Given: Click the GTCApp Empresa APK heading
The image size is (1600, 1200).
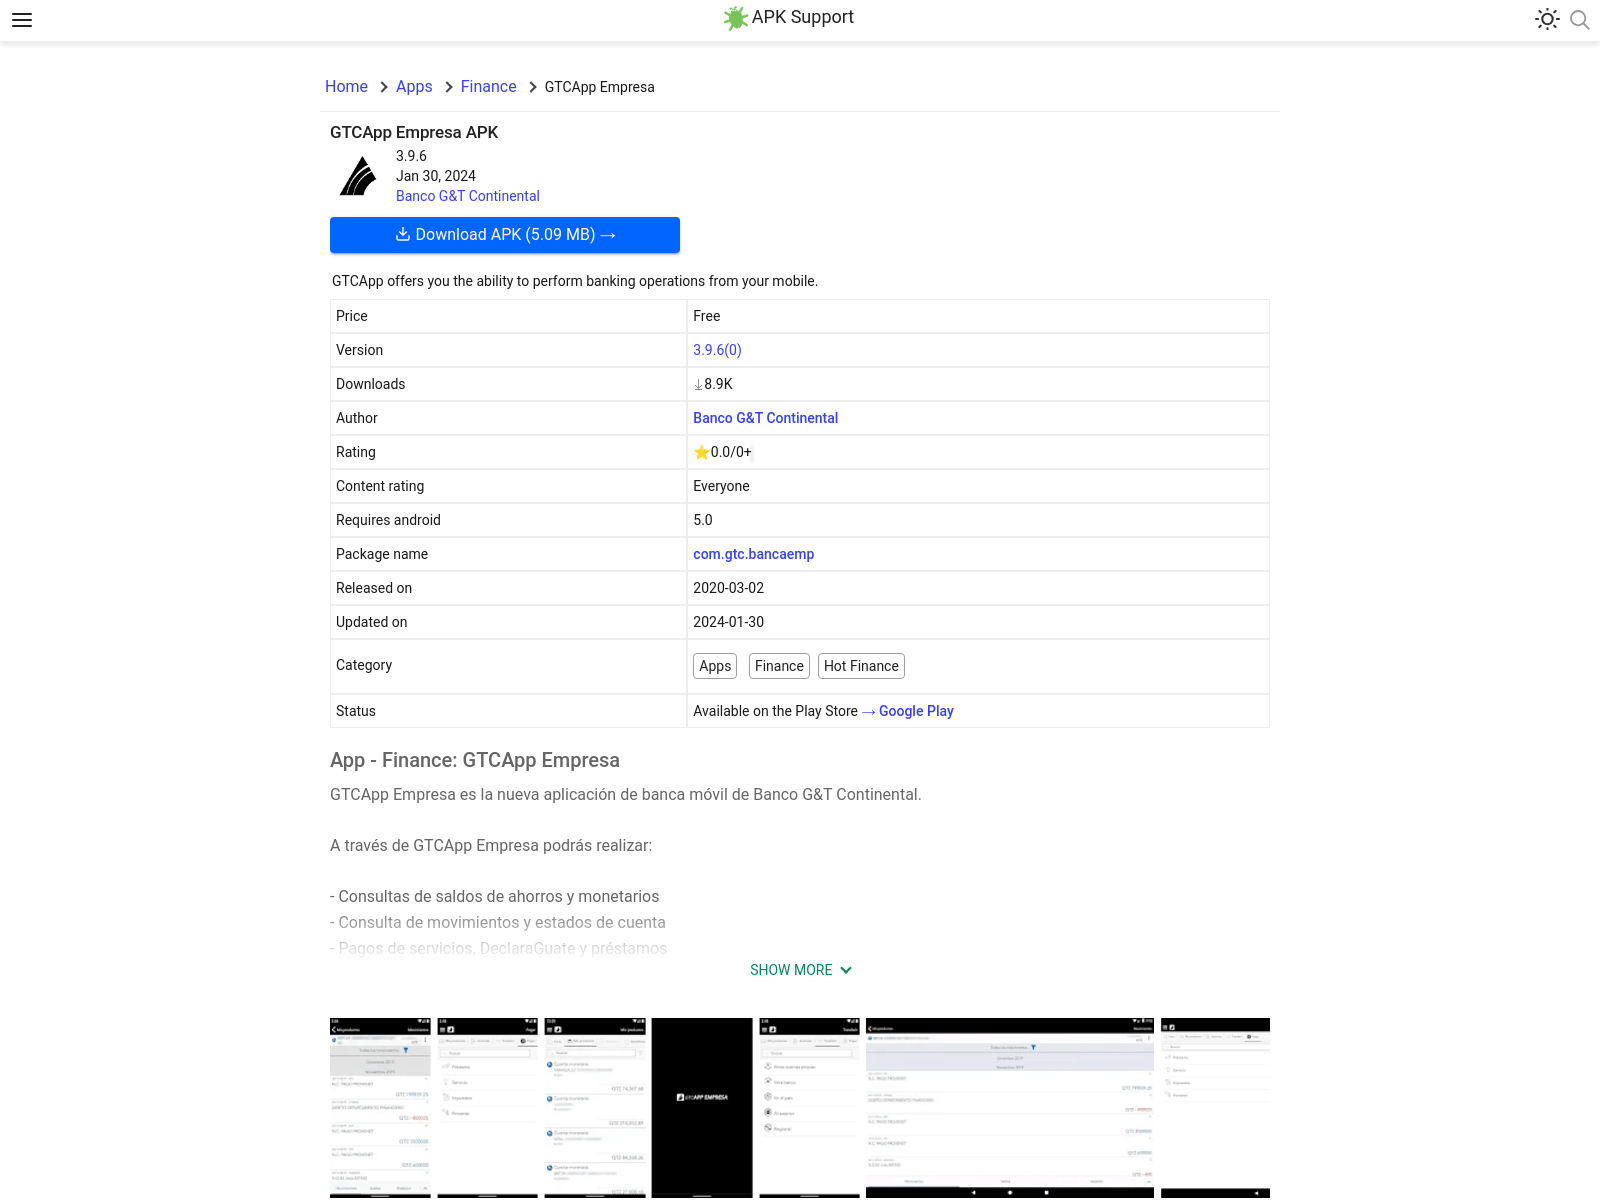Looking at the screenshot, I should (414, 132).
